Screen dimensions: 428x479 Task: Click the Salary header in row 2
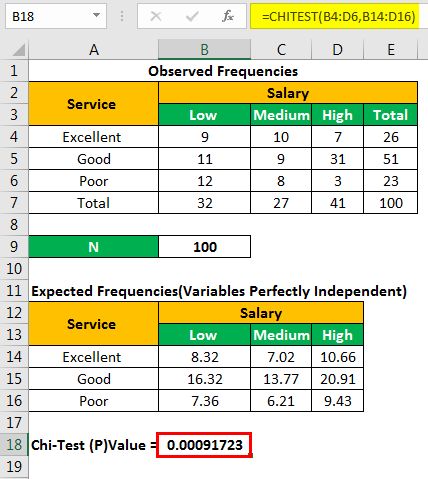(288, 93)
